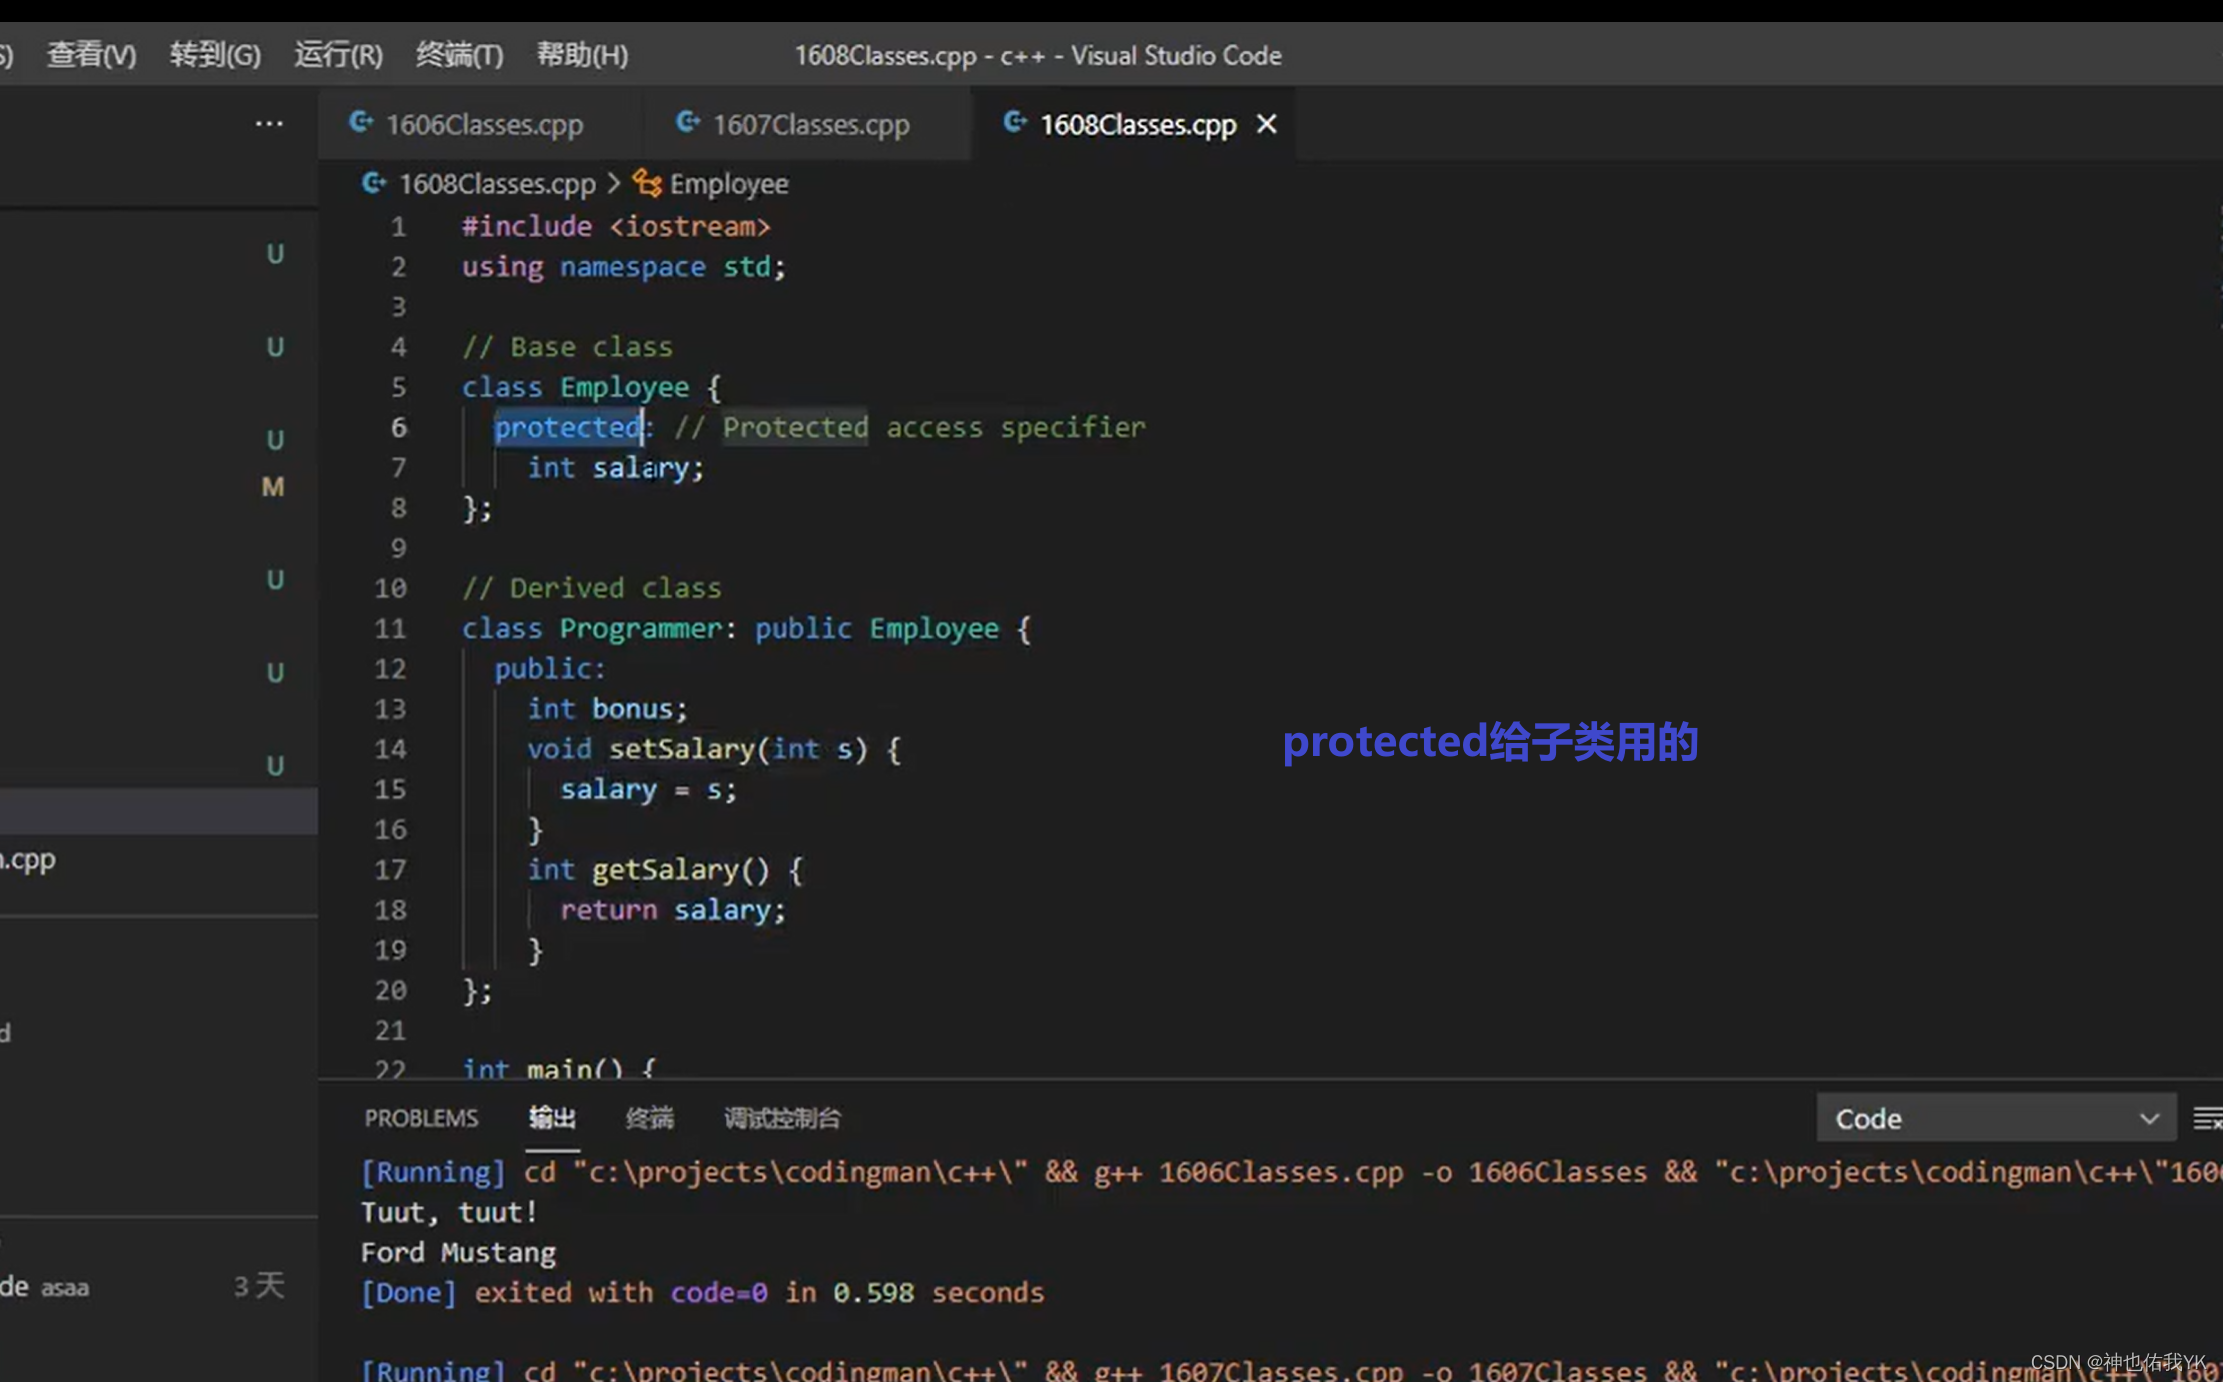Screen dimensions: 2223x1382
Task: Close the 1608Classes.cpp editor tab
Action: (1266, 124)
